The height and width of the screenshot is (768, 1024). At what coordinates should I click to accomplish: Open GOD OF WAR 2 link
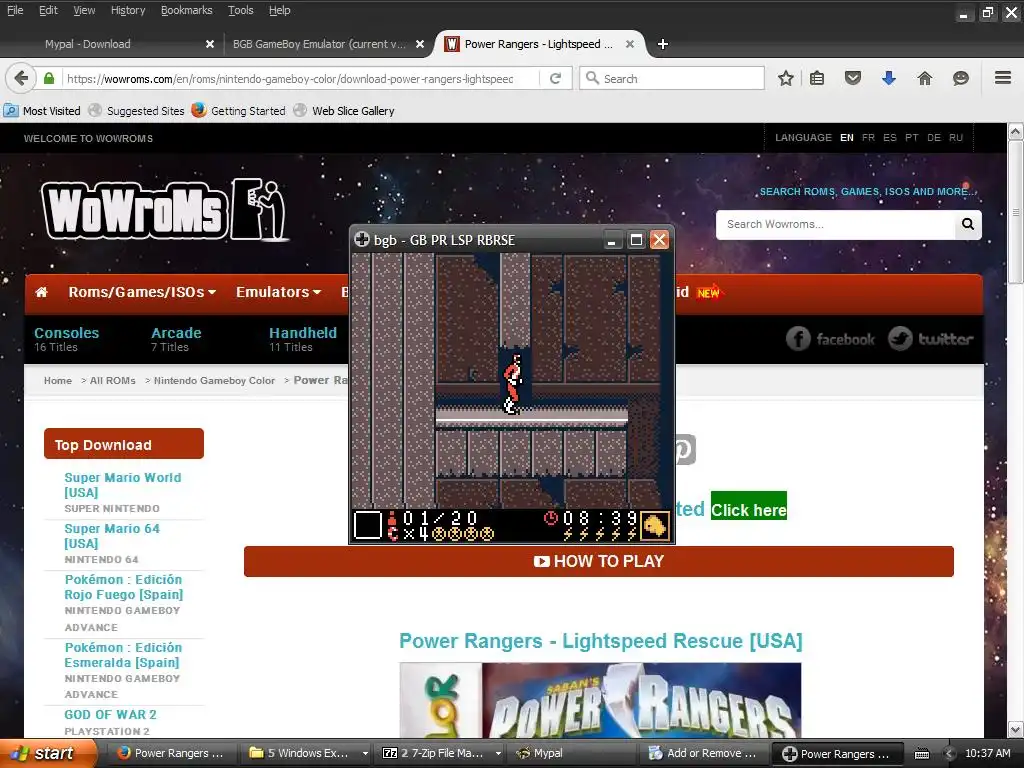point(110,714)
